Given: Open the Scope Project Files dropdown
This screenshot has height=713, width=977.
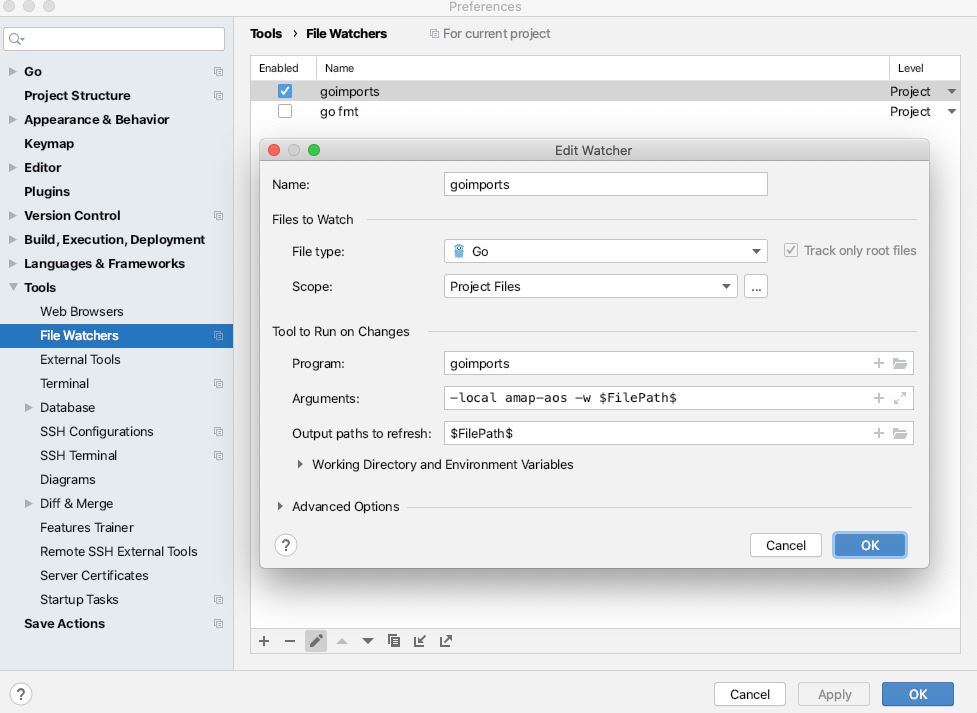Looking at the screenshot, I should click(x=590, y=286).
